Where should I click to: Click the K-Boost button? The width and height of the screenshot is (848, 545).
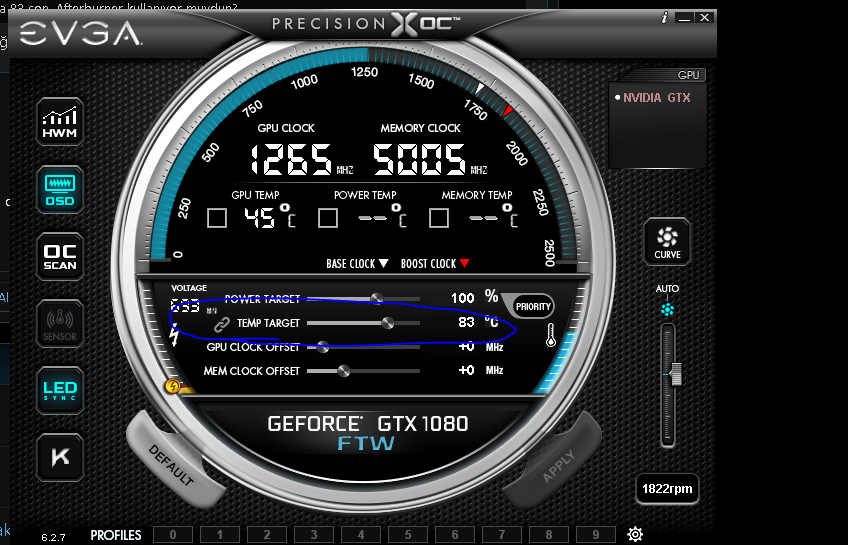click(59, 457)
